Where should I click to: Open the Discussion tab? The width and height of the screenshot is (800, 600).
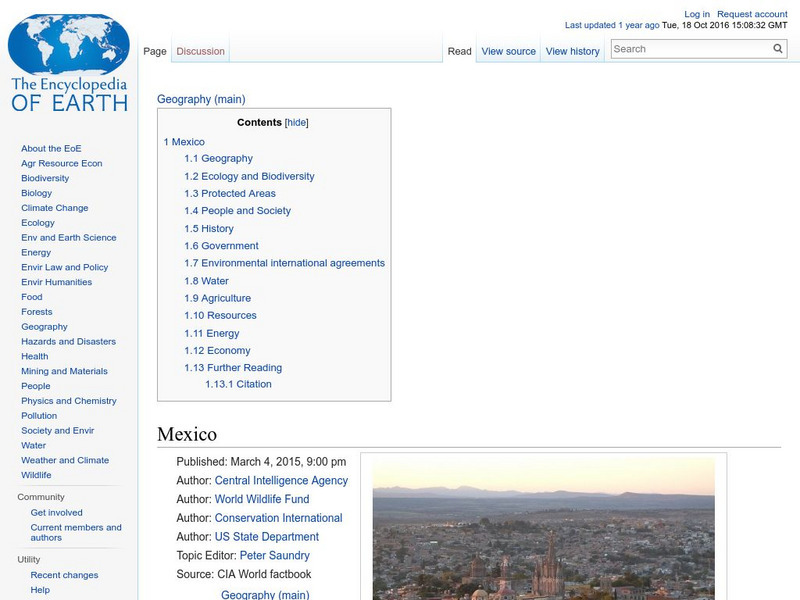point(200,51)
